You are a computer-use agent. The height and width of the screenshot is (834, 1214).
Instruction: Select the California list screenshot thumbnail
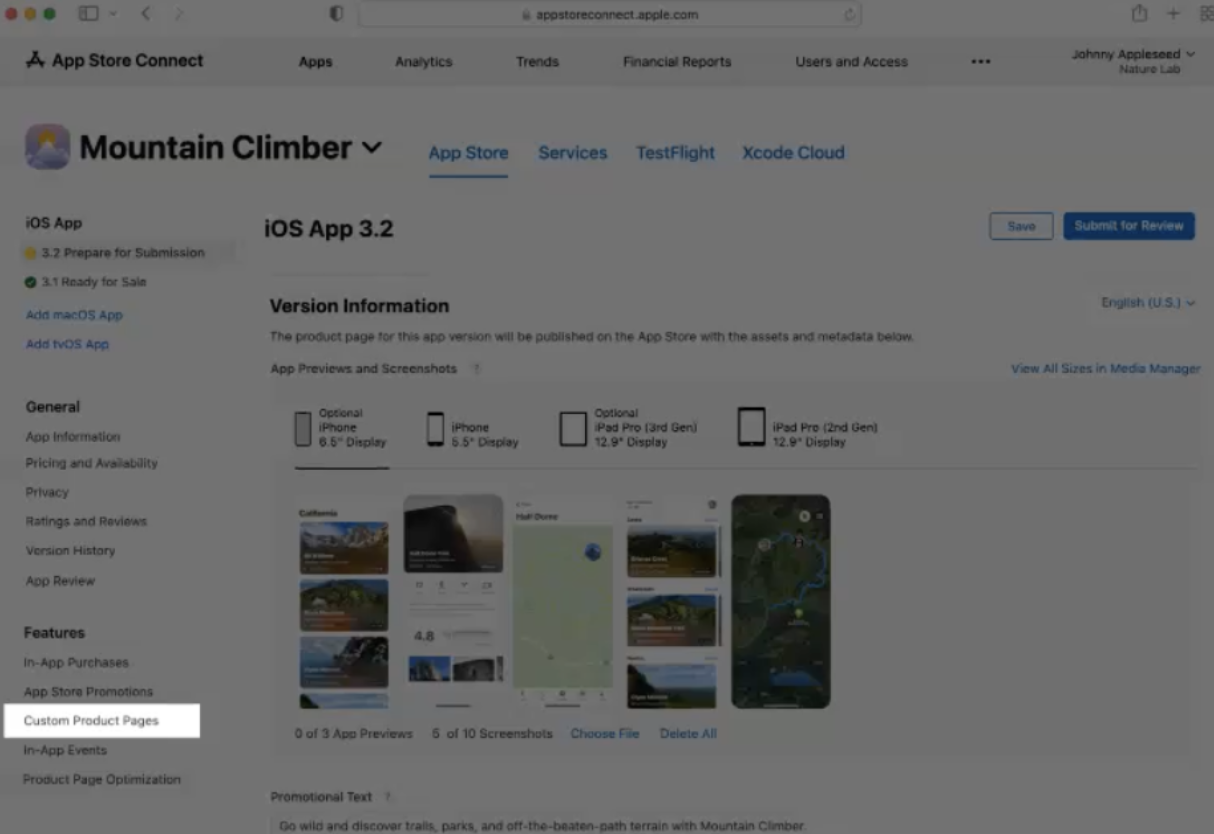point(343,601)
